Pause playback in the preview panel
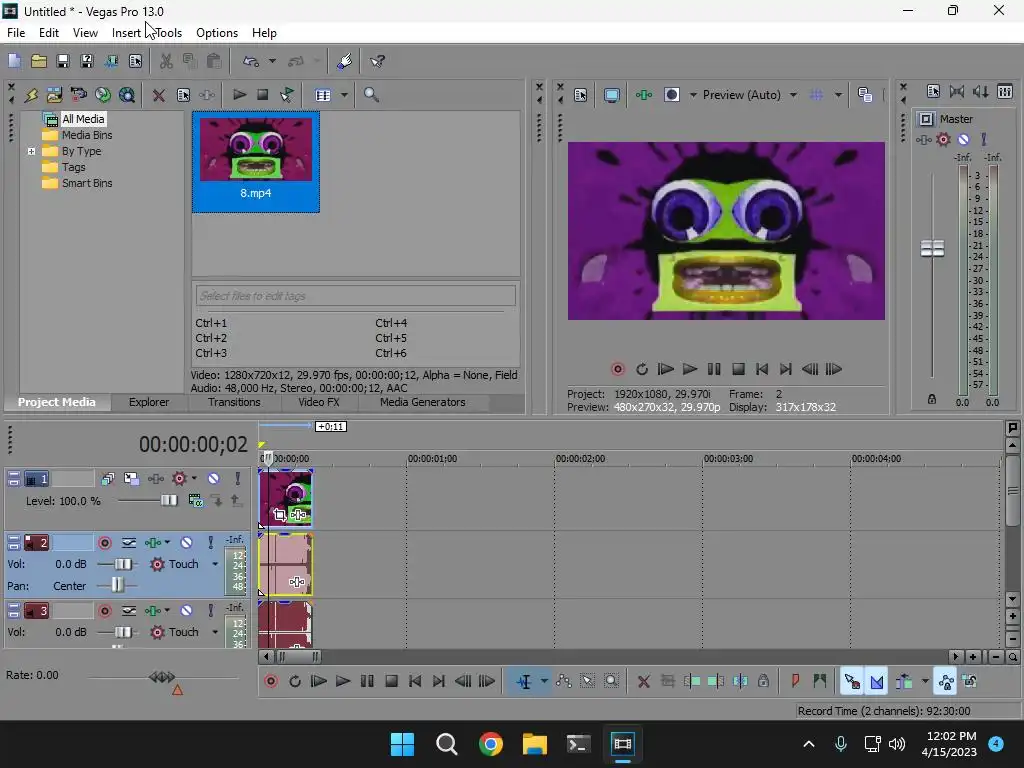Screen dimensions: 1024x768 click(714, 369)
